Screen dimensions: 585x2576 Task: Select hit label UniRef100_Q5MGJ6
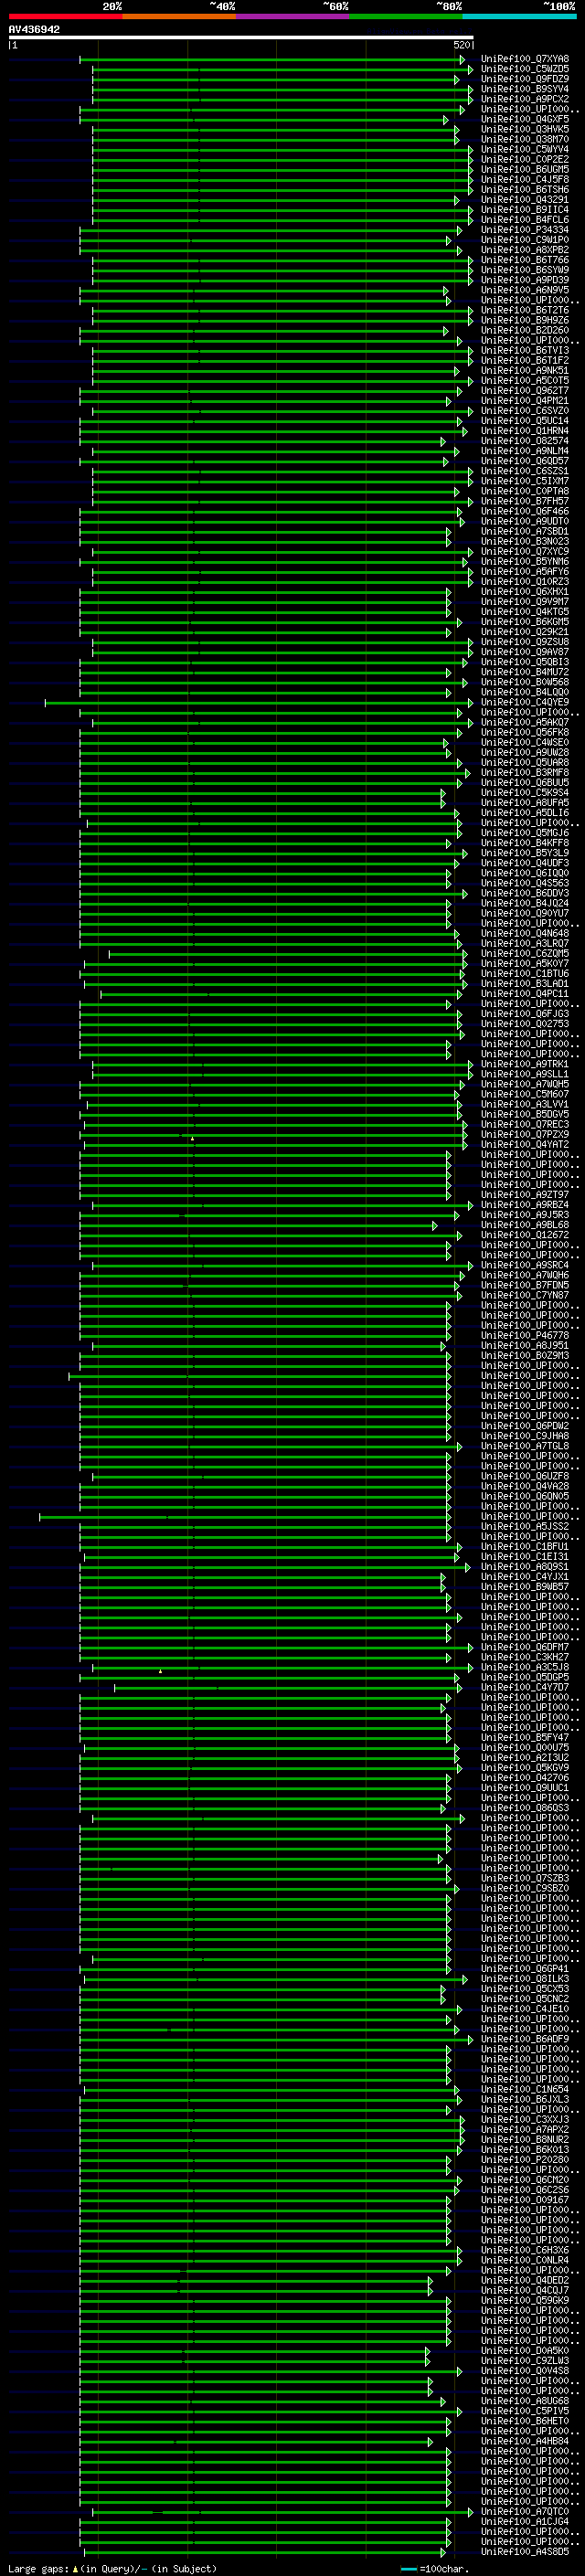point(525,833)
